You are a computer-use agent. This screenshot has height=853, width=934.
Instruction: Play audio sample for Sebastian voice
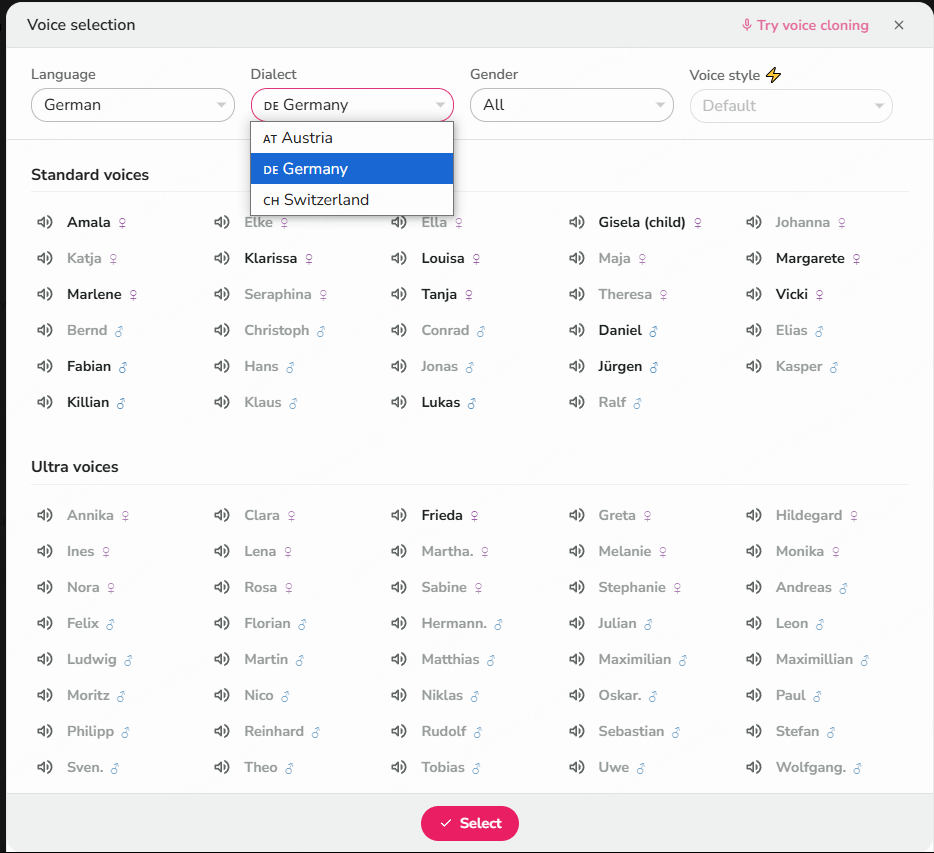point(576,731)
